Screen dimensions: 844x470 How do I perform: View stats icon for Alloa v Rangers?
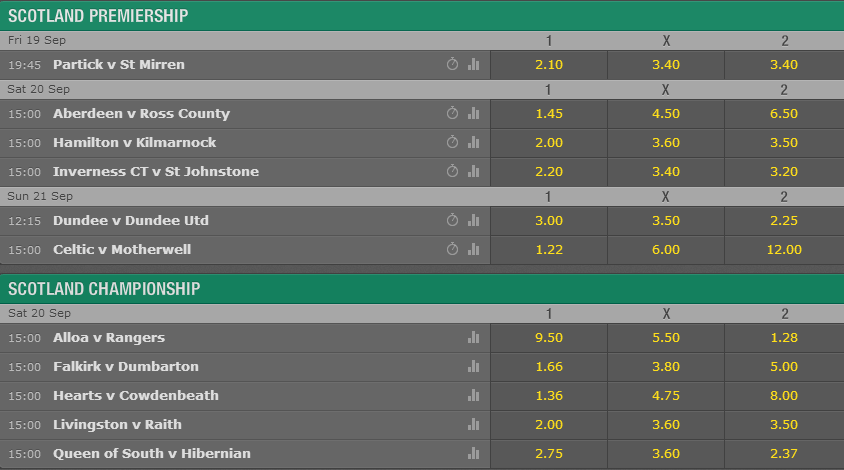coord(473,338)
